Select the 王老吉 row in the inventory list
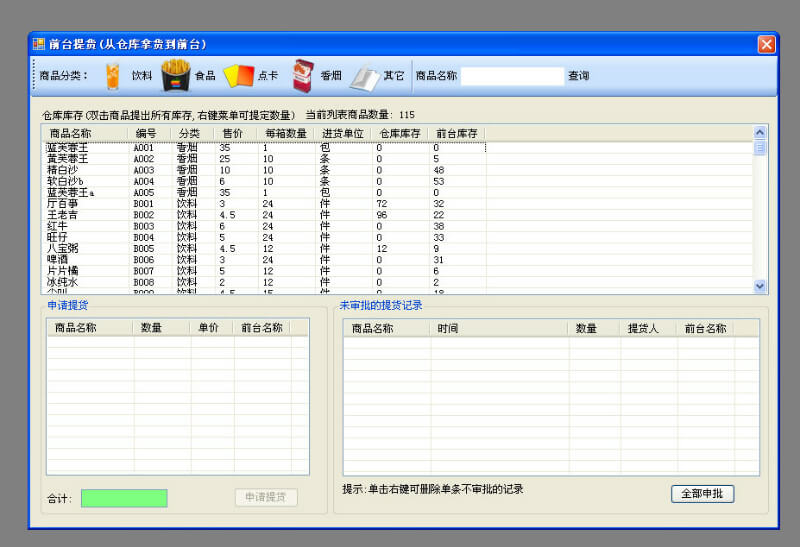This screenshot has width=800, height=547. click(x=62, y=215)
